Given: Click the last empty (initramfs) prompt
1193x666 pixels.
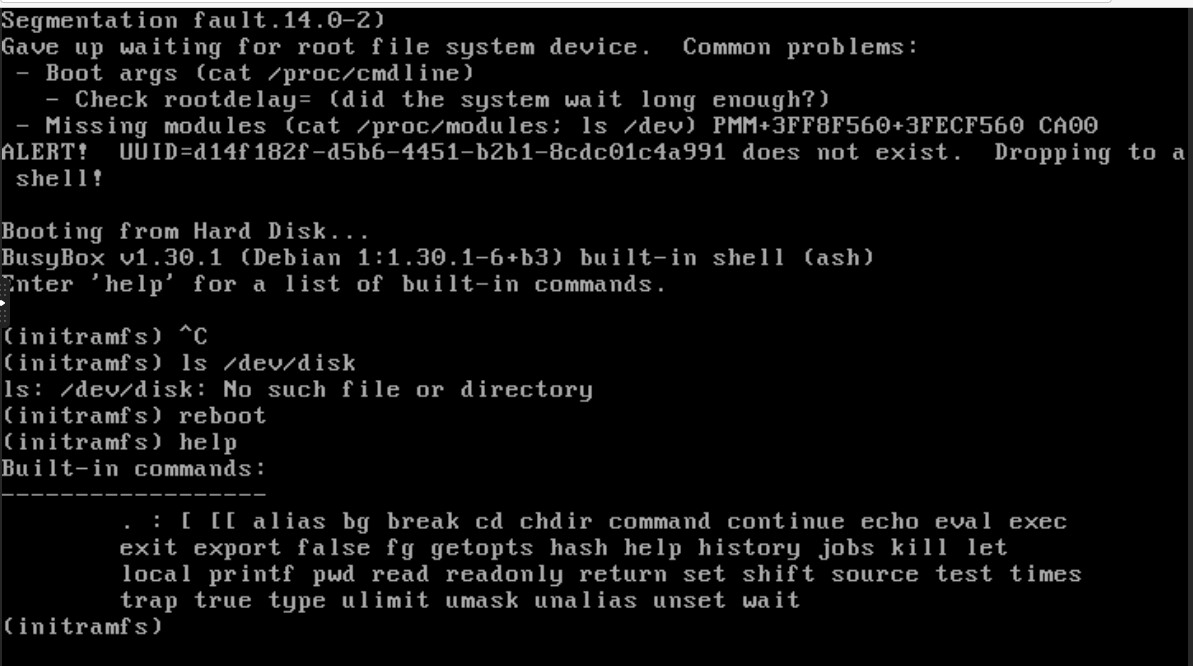Looking at the screenshot, I should (x=82, y=627).
